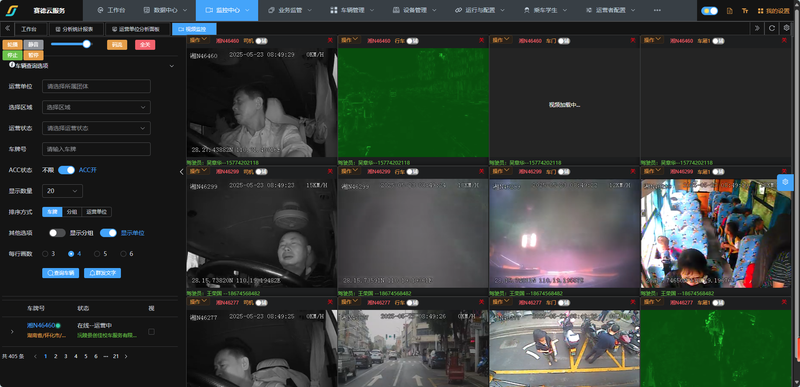Click the red 全关 button
Image resolution: width=800 pixels, height=387 pixels.
click(145, 45)
